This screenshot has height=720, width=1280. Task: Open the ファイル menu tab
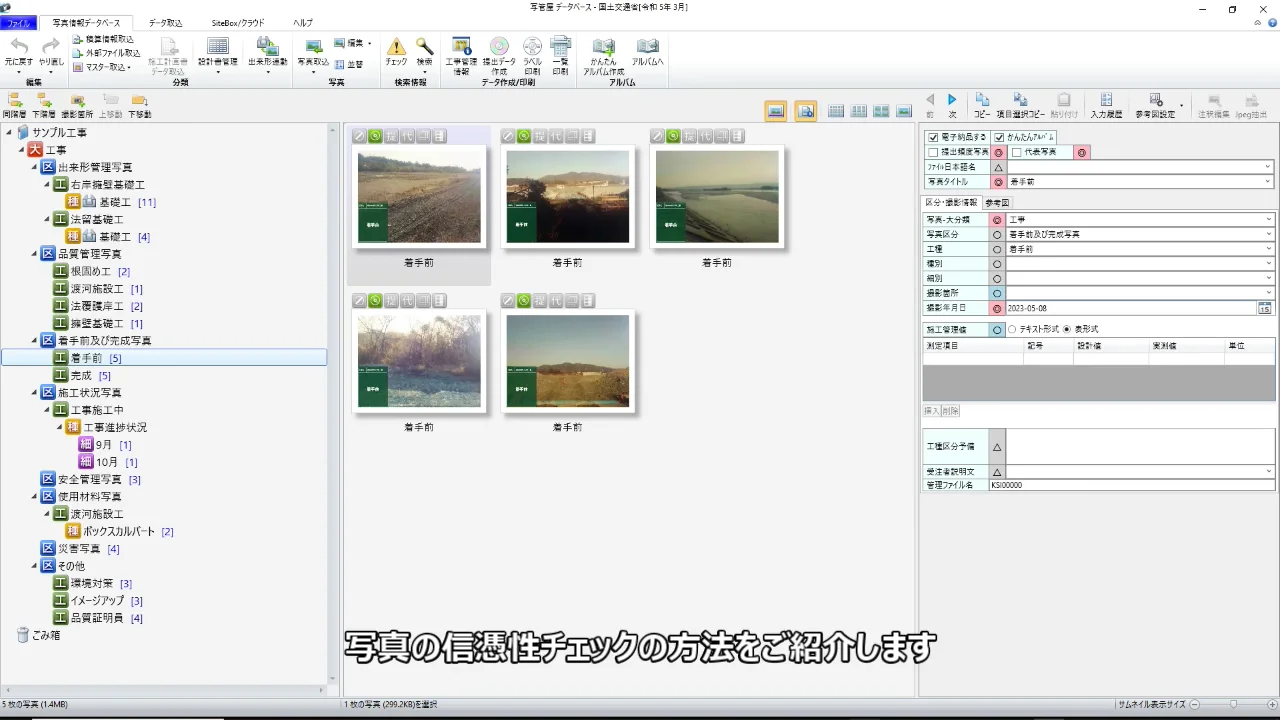click(19, 22)
